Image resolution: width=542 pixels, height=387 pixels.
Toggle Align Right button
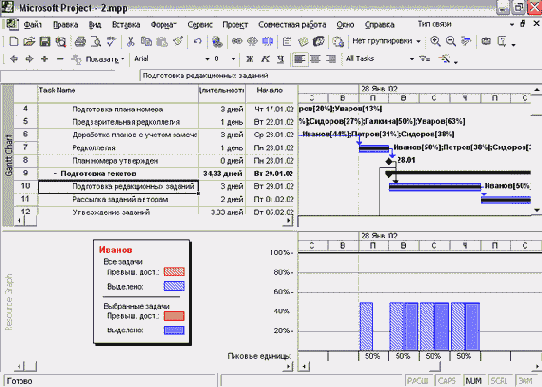331,59
